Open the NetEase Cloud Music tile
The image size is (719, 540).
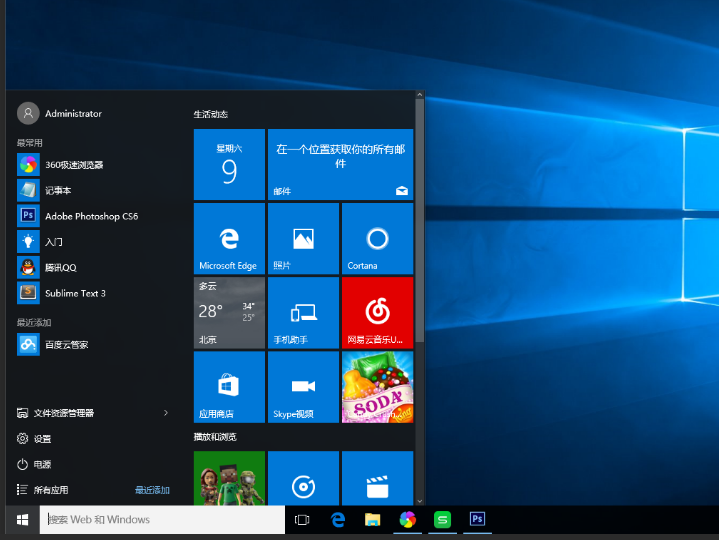click(x=377, y=313)
